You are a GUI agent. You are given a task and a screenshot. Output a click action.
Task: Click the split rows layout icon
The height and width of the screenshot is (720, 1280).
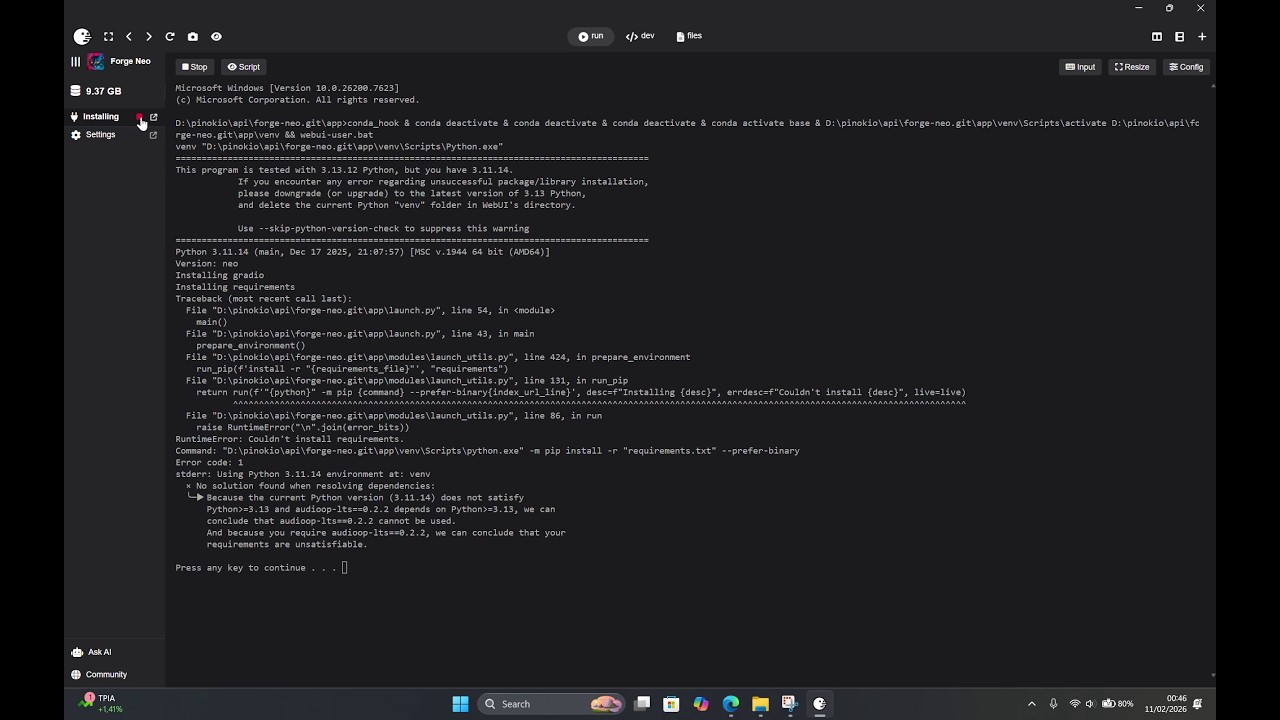click(x=1180, y=37)
